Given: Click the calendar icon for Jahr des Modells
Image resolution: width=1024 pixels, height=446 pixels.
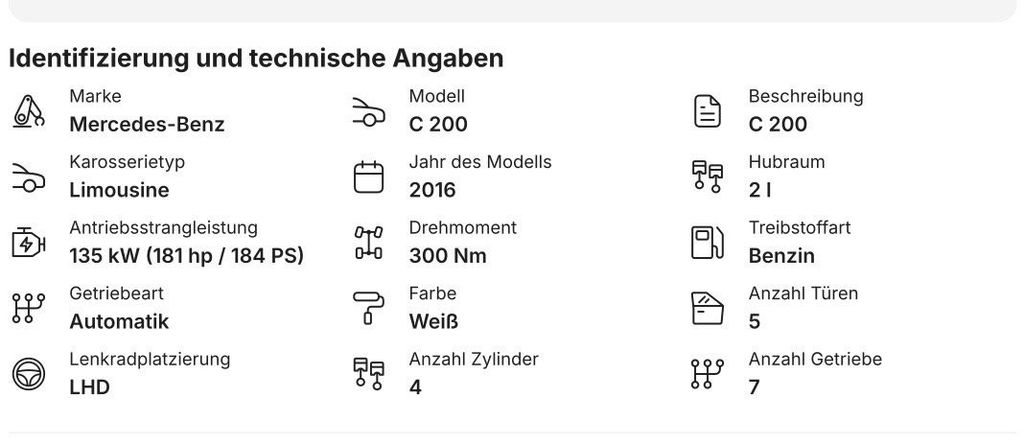Looking at the screenshot, I should [368, 177].
